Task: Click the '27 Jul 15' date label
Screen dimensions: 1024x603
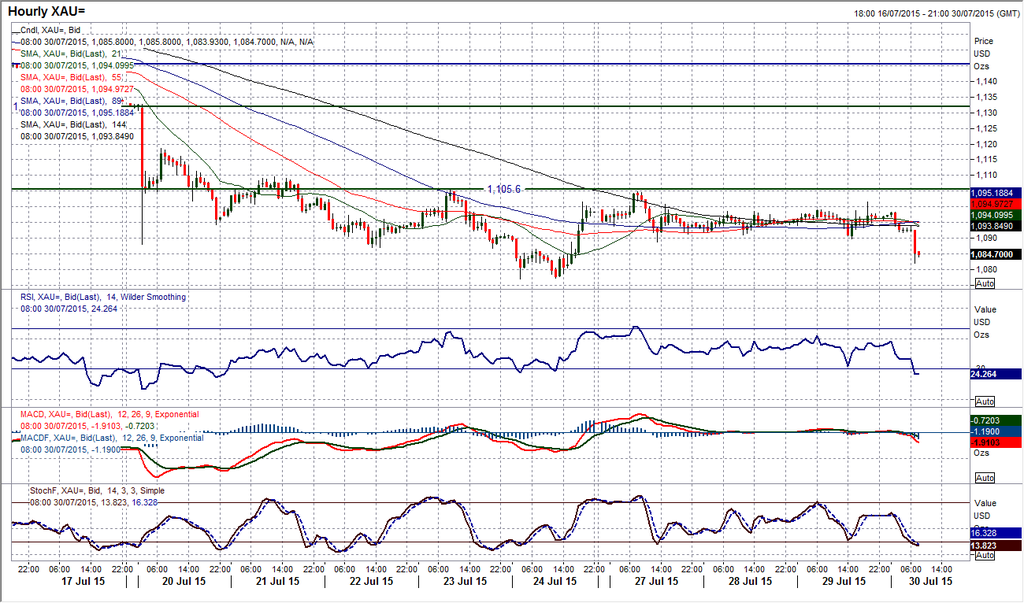Action: [655, 581]
